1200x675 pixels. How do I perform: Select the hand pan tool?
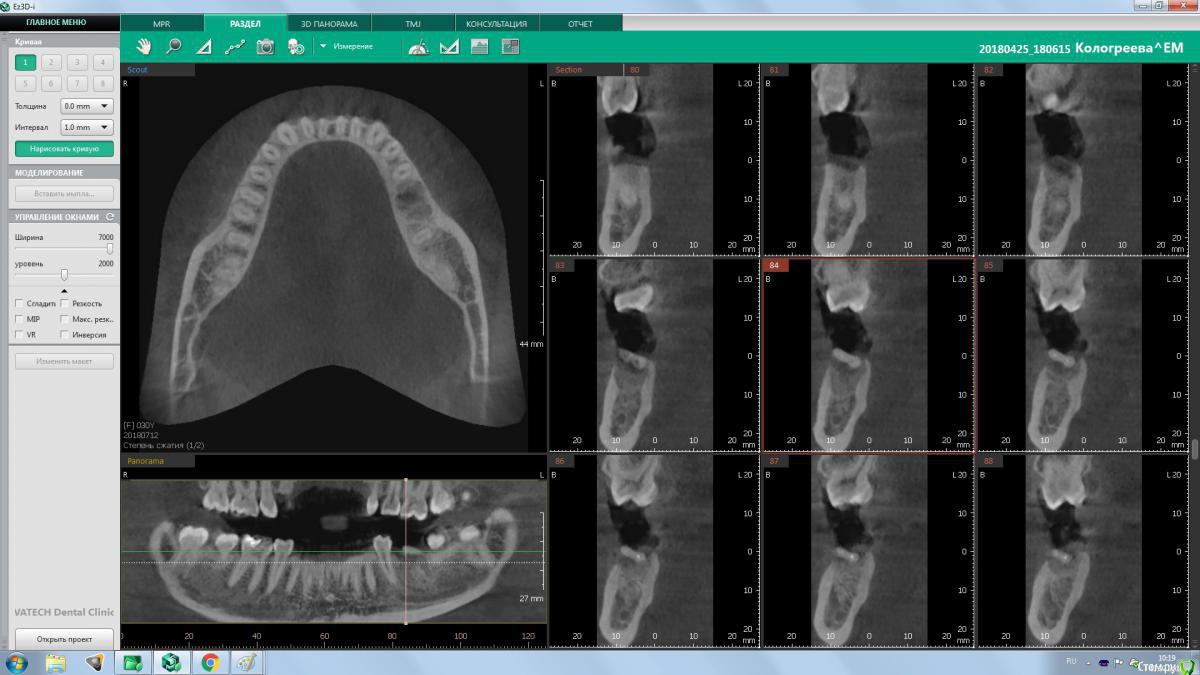pos(144,46)
